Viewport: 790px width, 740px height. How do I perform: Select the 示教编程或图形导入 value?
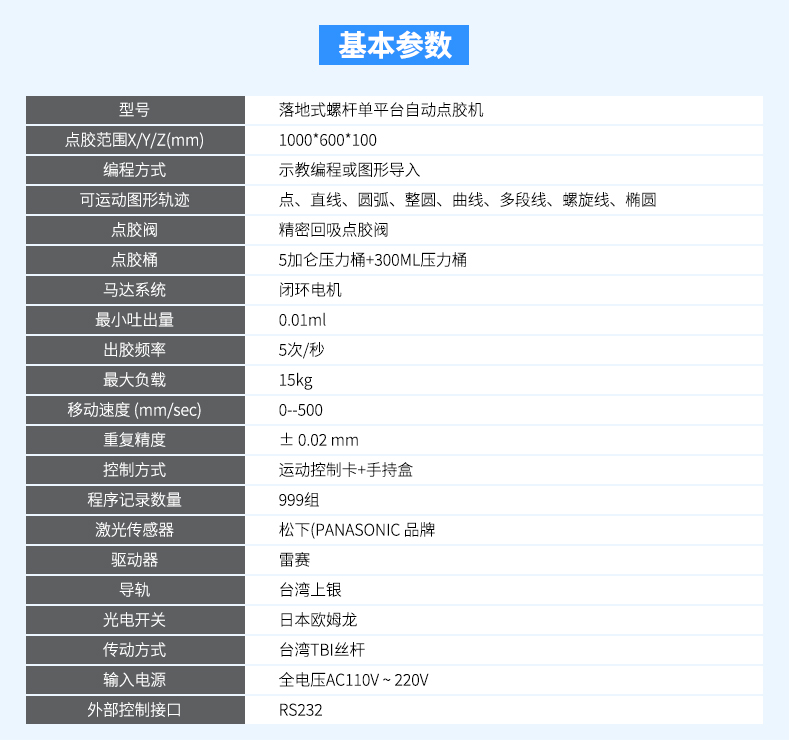(350, 170)
